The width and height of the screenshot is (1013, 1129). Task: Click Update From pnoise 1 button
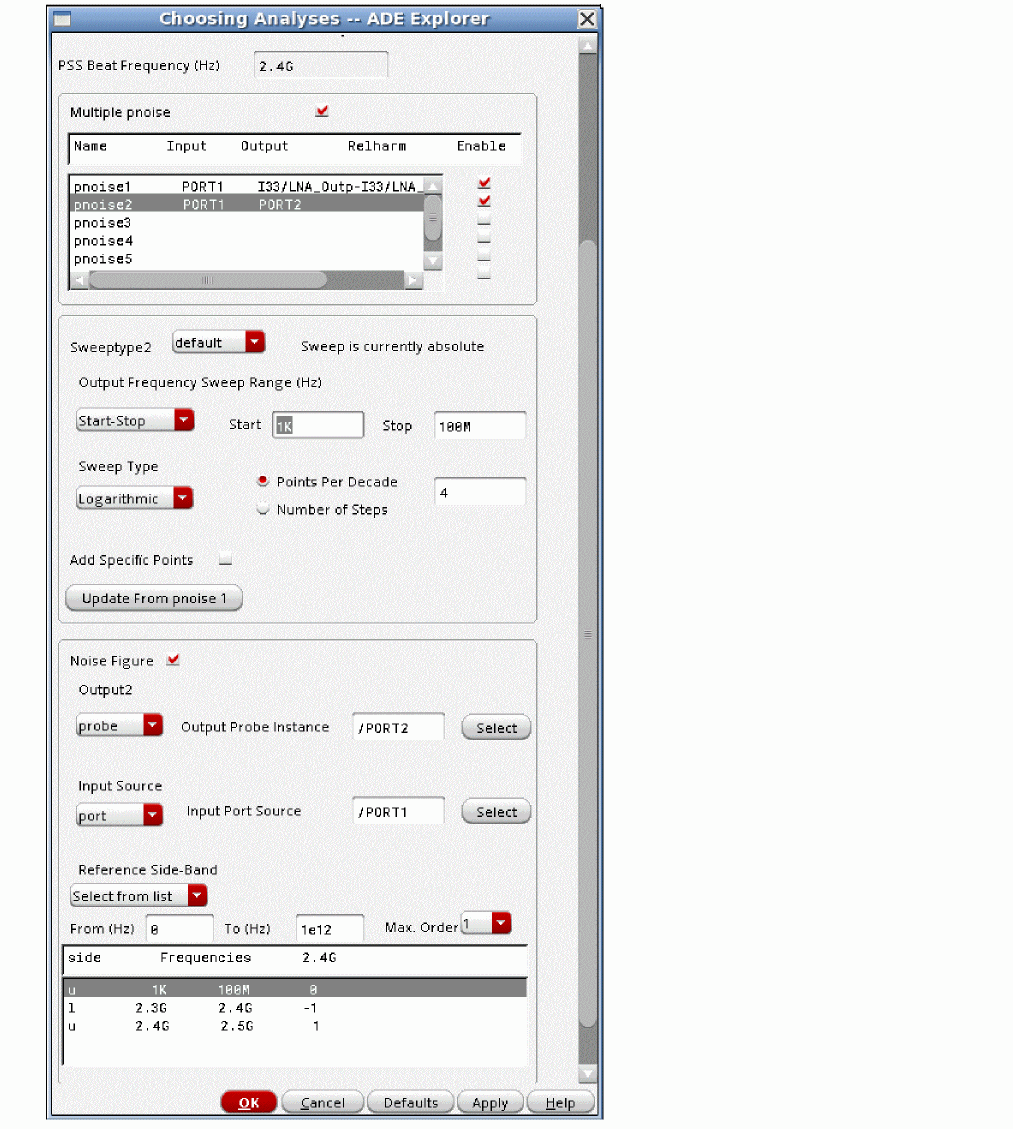tap(154, 598)
